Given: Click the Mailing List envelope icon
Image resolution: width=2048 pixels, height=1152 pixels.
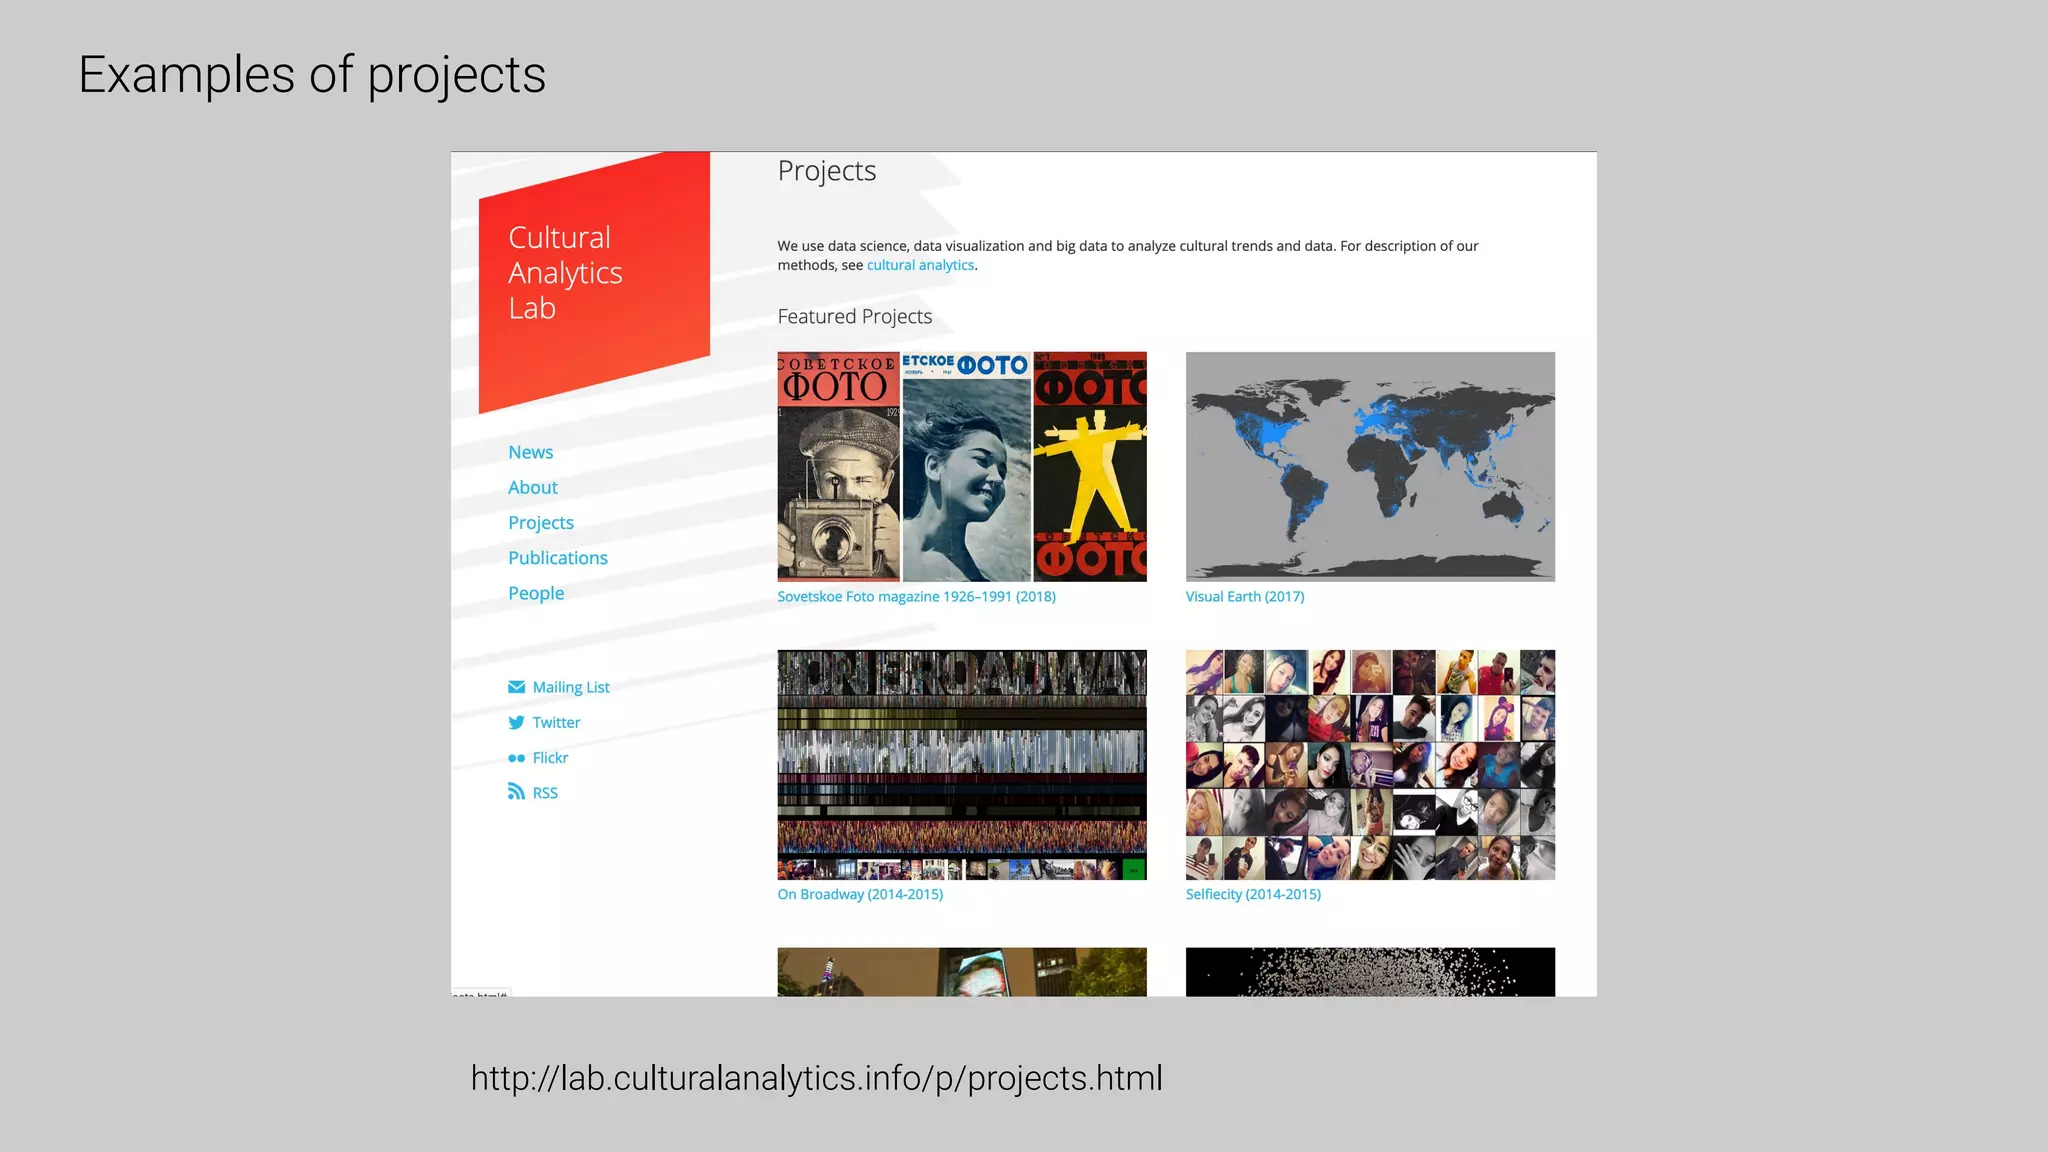Looking at the screenshot, I should (x=516, y=687).
